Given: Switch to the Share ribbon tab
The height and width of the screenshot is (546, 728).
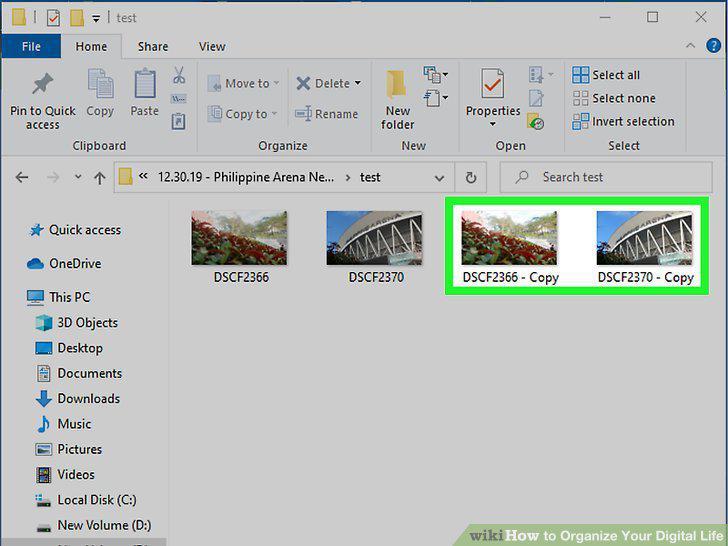Looking at the screenshot, I should click(x=153, y=46).
